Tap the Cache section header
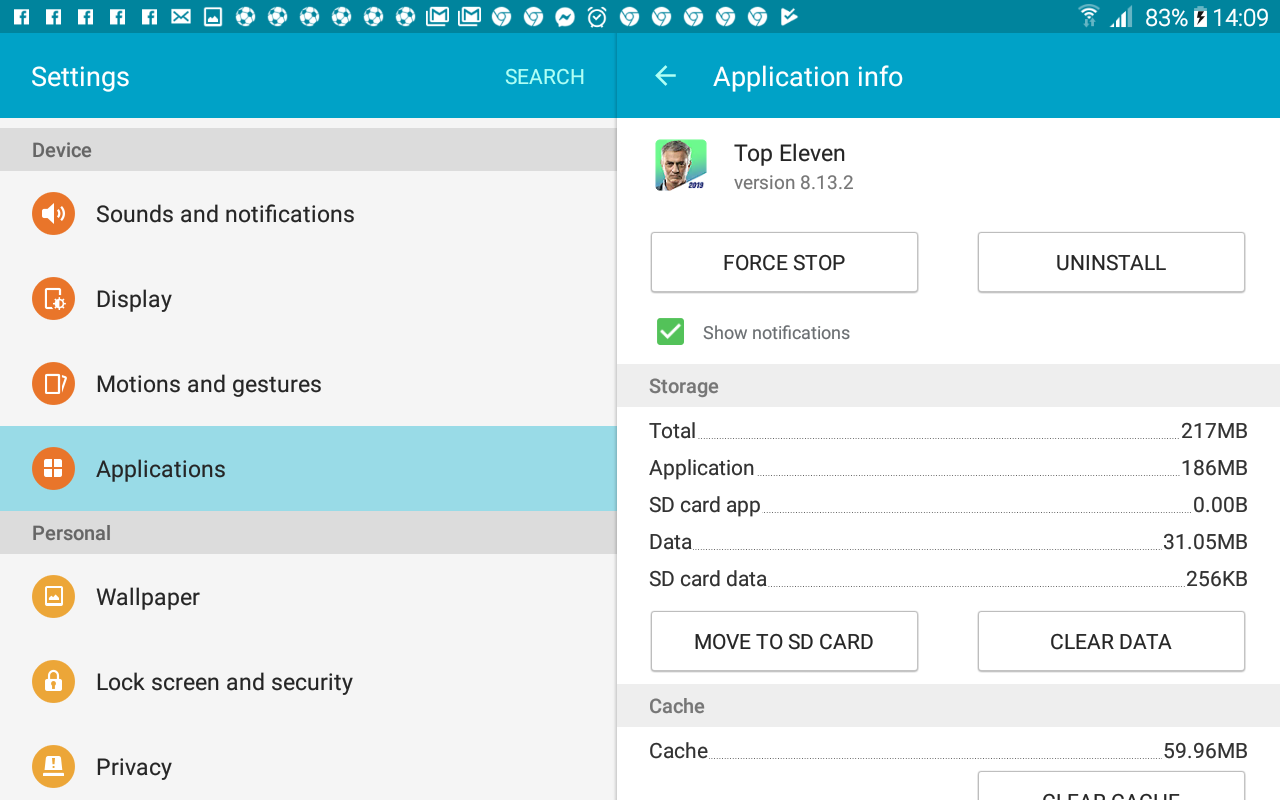Image resolution: width=1280 pixels, height=800 pixels. pos(948,706)
